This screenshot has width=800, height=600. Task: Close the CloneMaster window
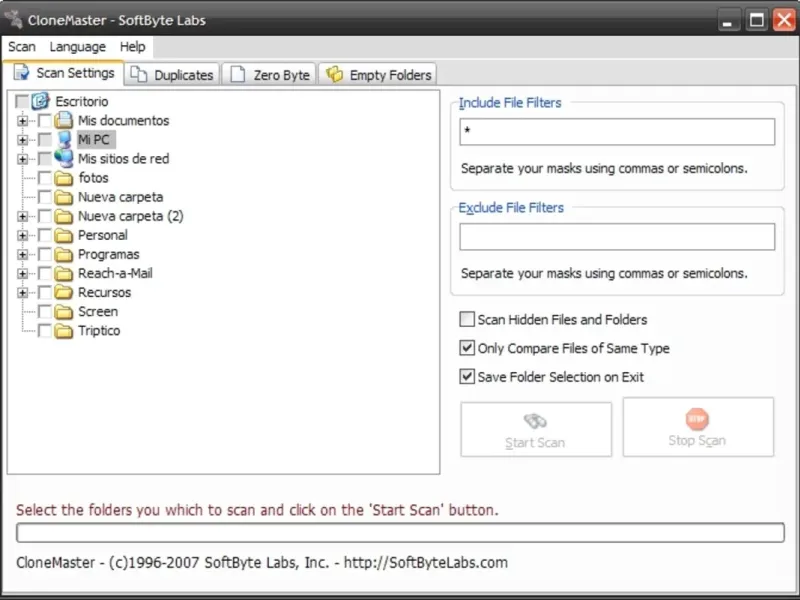pos(784,20)
